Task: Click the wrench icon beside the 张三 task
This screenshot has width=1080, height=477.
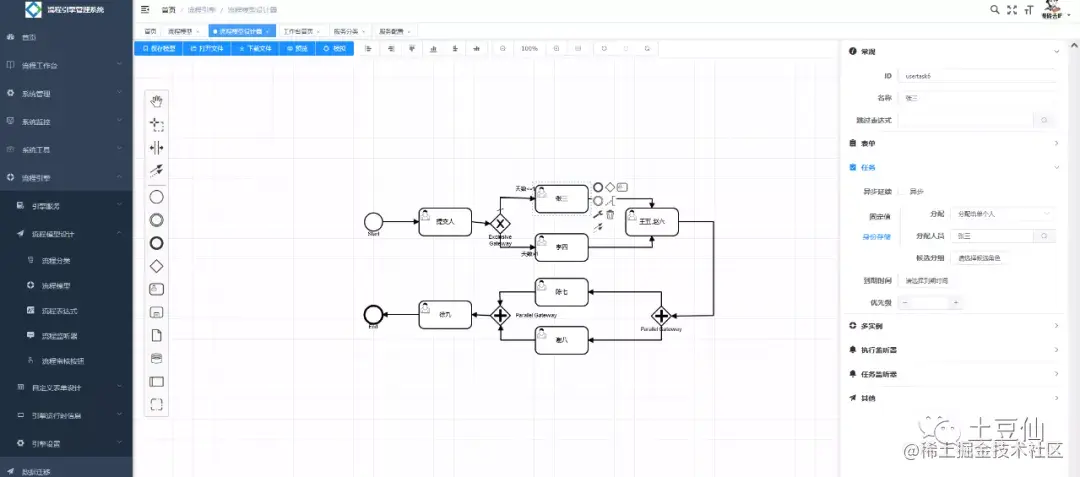Action: click(598, 215)
